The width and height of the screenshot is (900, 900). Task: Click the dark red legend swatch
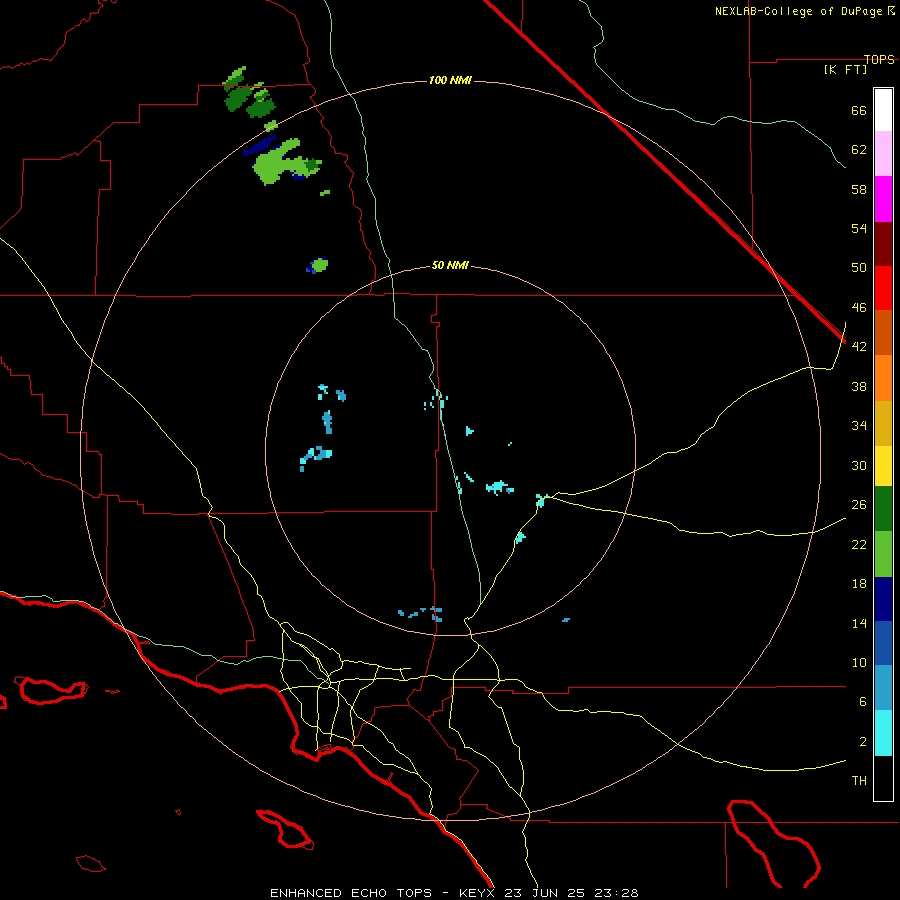[x=883, y=244]
